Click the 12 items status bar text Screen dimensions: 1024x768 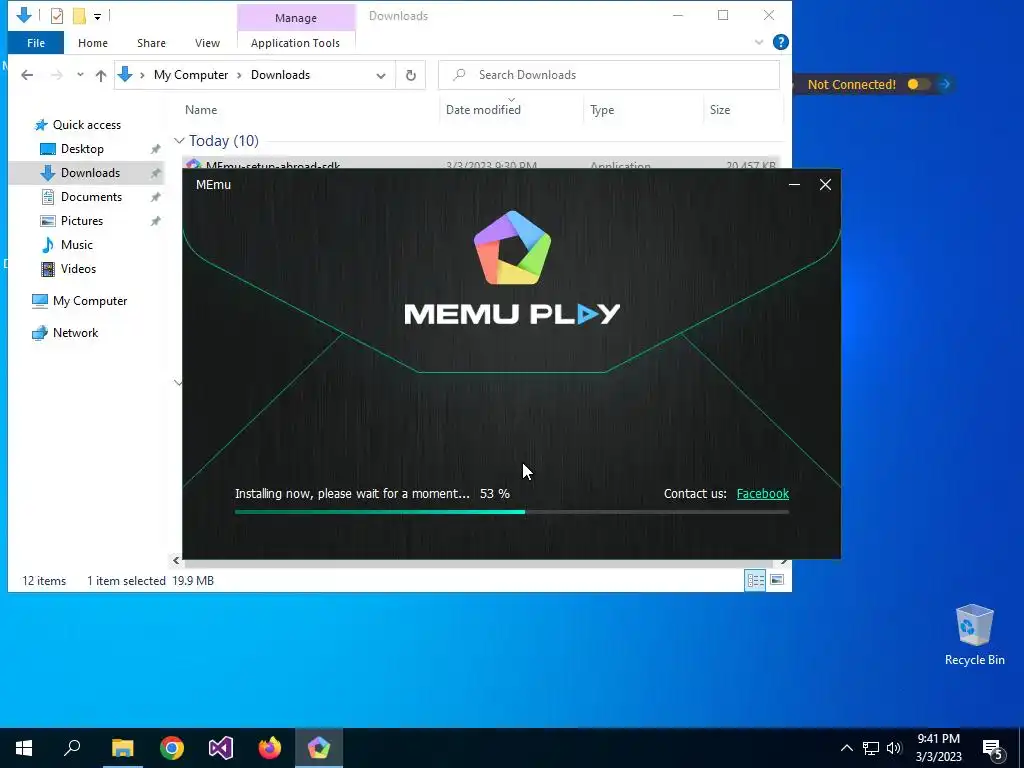coord(44,581)
